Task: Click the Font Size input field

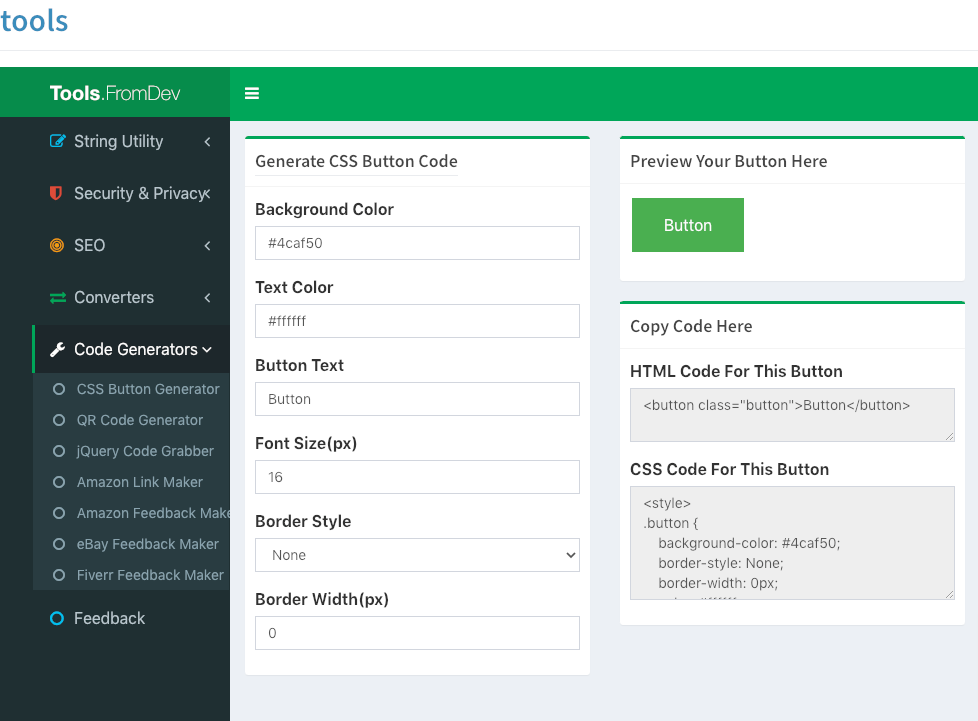Action: click(417, 477)
